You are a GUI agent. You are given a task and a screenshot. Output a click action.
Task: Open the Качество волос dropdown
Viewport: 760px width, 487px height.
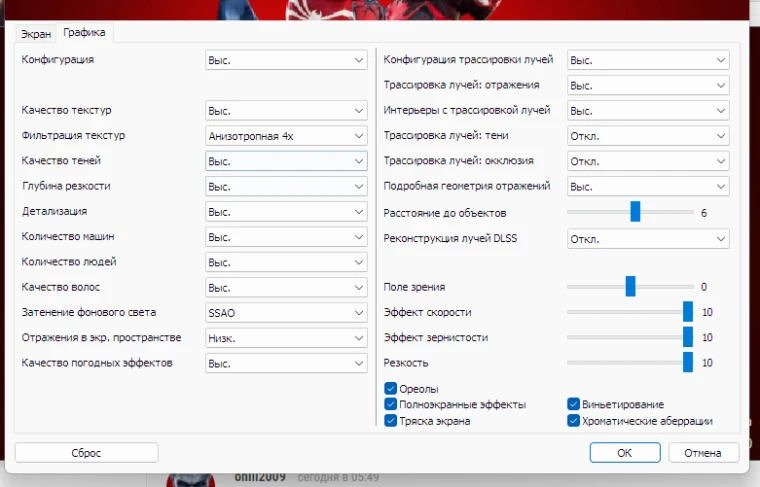(286, 287)
